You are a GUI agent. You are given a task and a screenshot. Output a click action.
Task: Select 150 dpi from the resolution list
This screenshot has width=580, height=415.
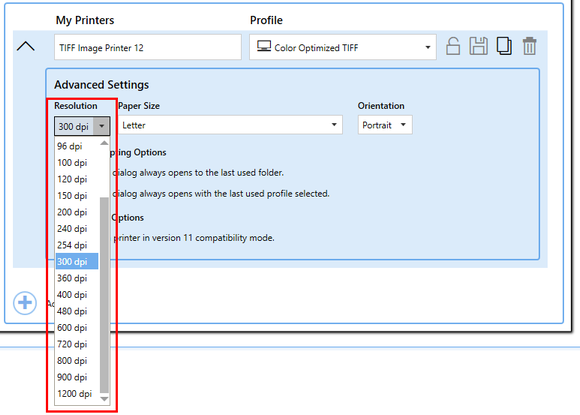[x=77, y=196]
